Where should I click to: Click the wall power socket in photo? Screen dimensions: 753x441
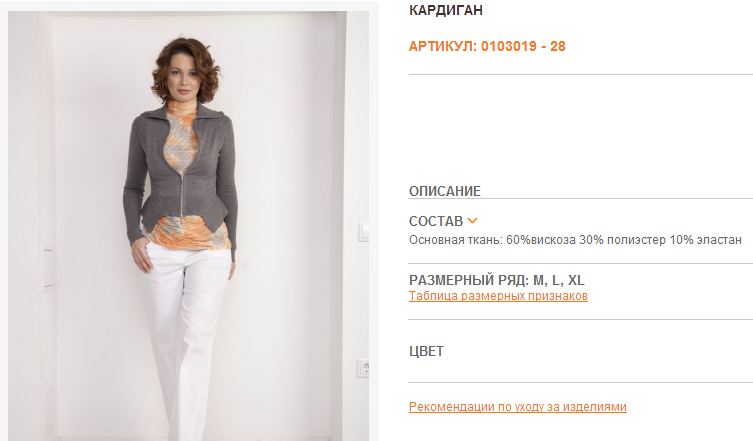pos(363,368)
